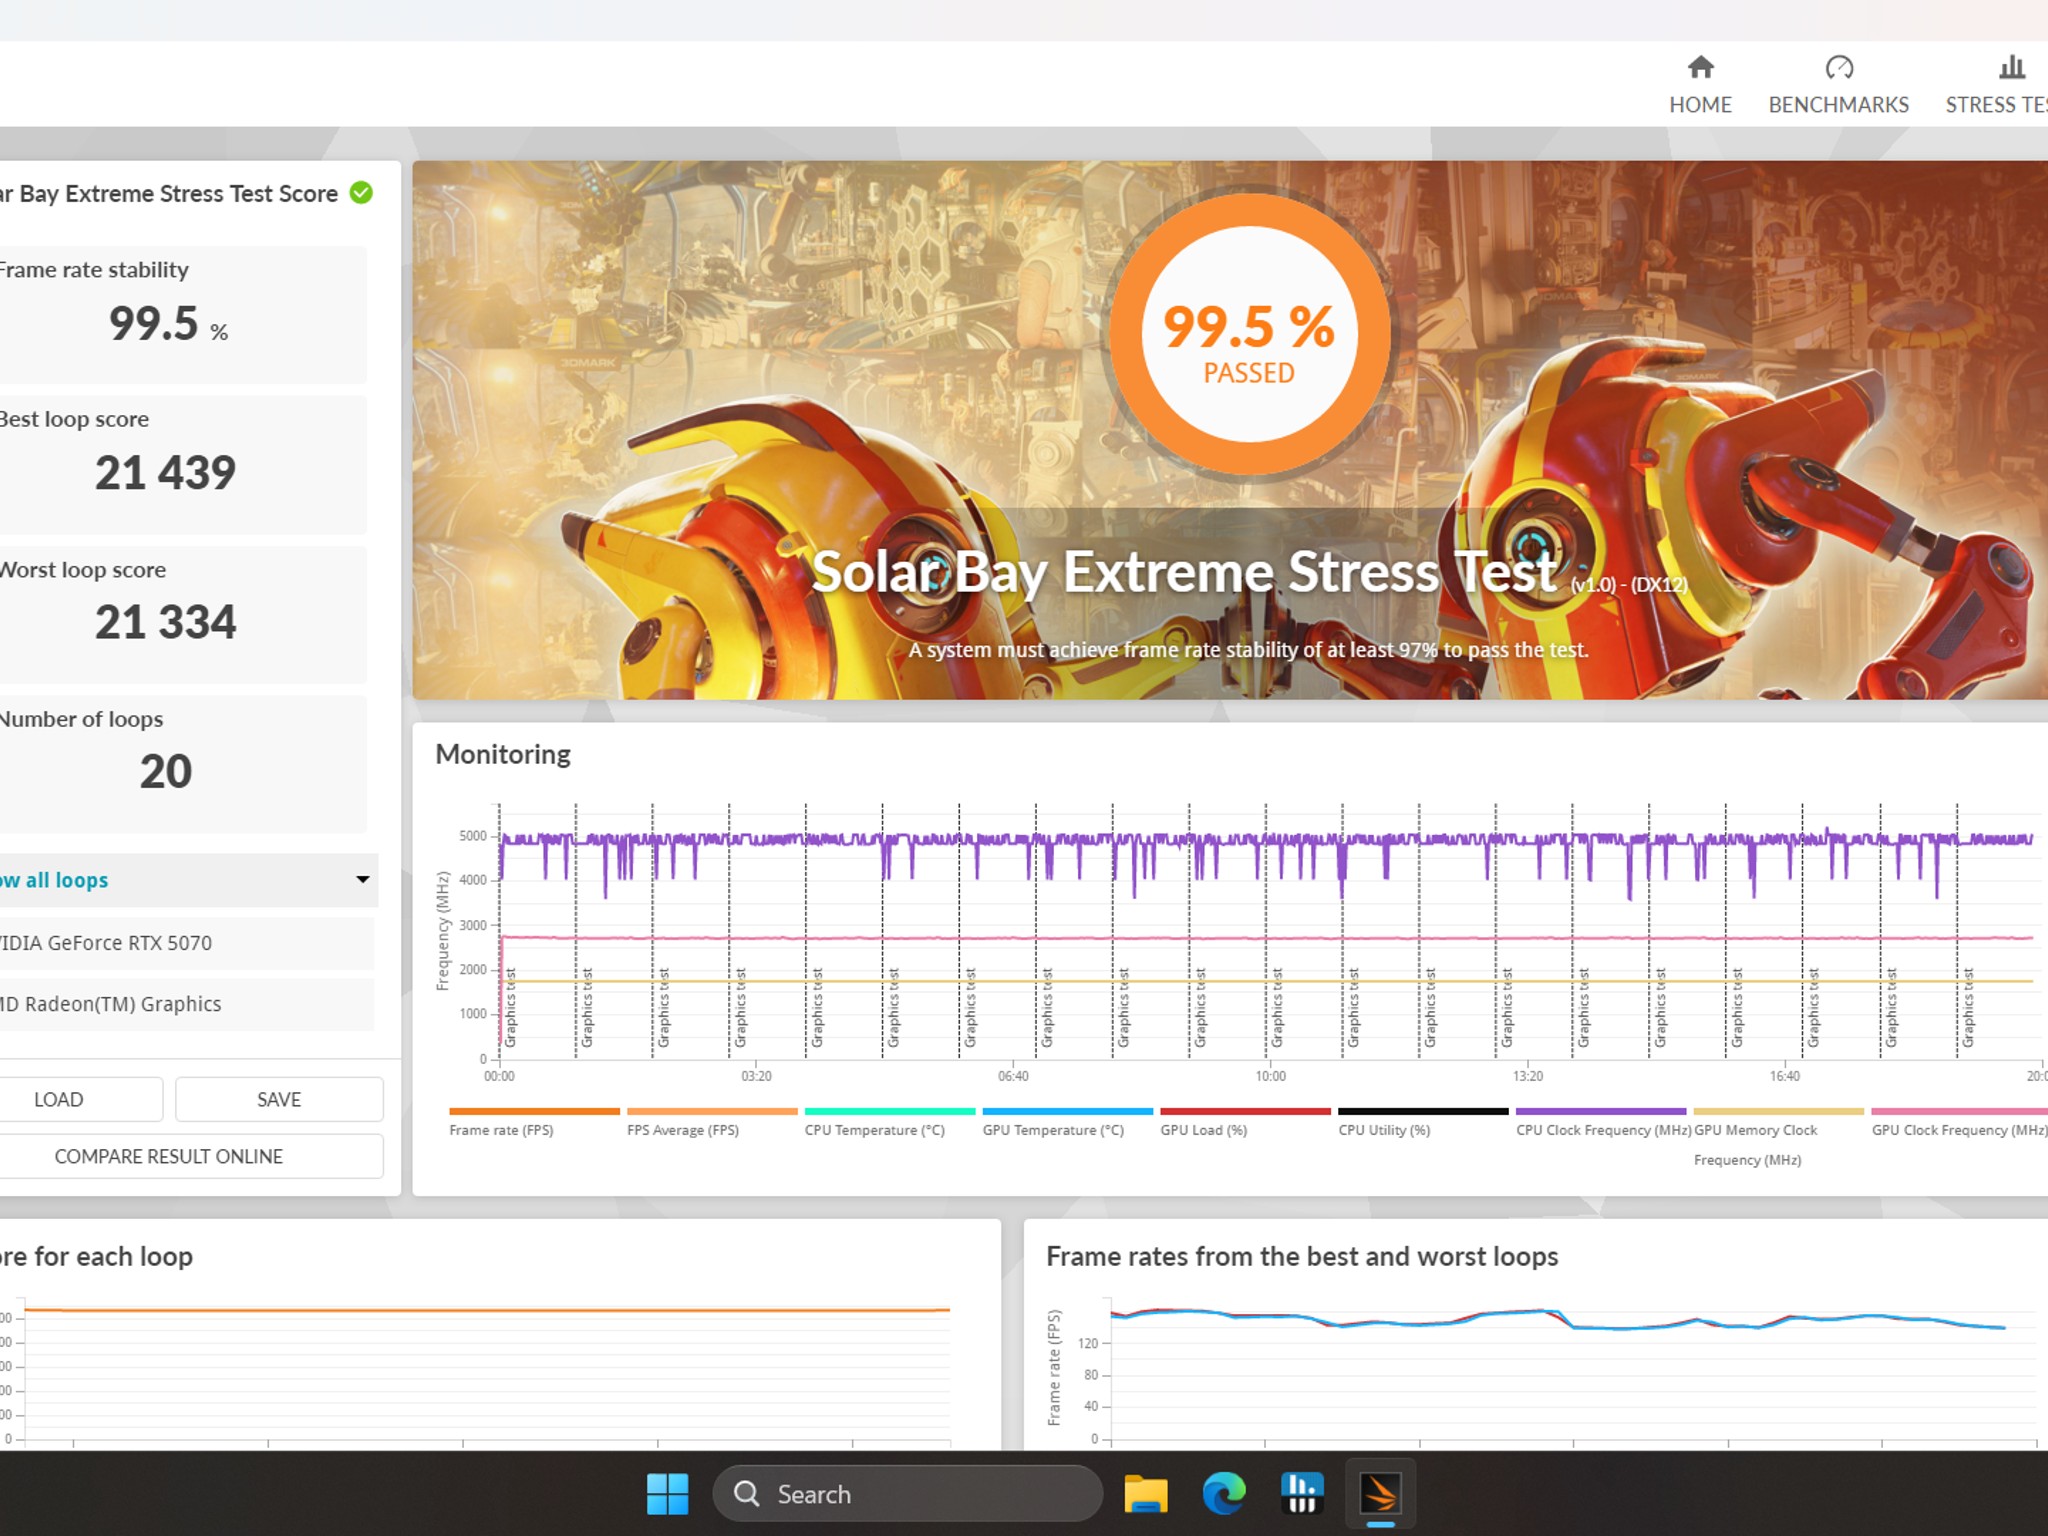This screenshot has width=2048, height=1536.
Task: Toggle GPU Memory Clock Frequency legend swatch
Action: tap(1780, 1111)
